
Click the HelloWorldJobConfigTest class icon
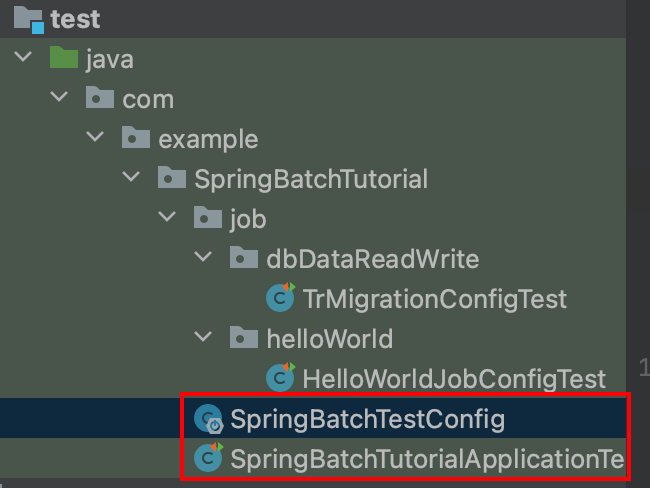click(281, 377)
